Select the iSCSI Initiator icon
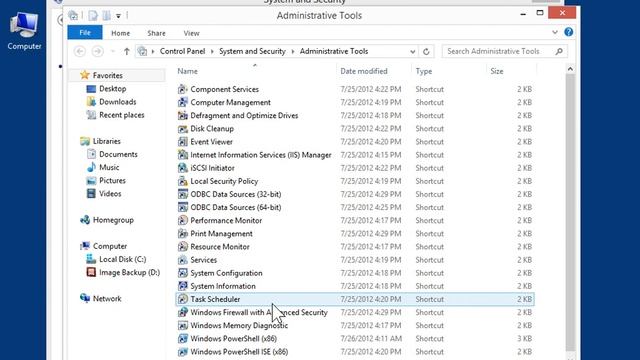Screen dimensions: 640x360 click(x=182, y=168)
